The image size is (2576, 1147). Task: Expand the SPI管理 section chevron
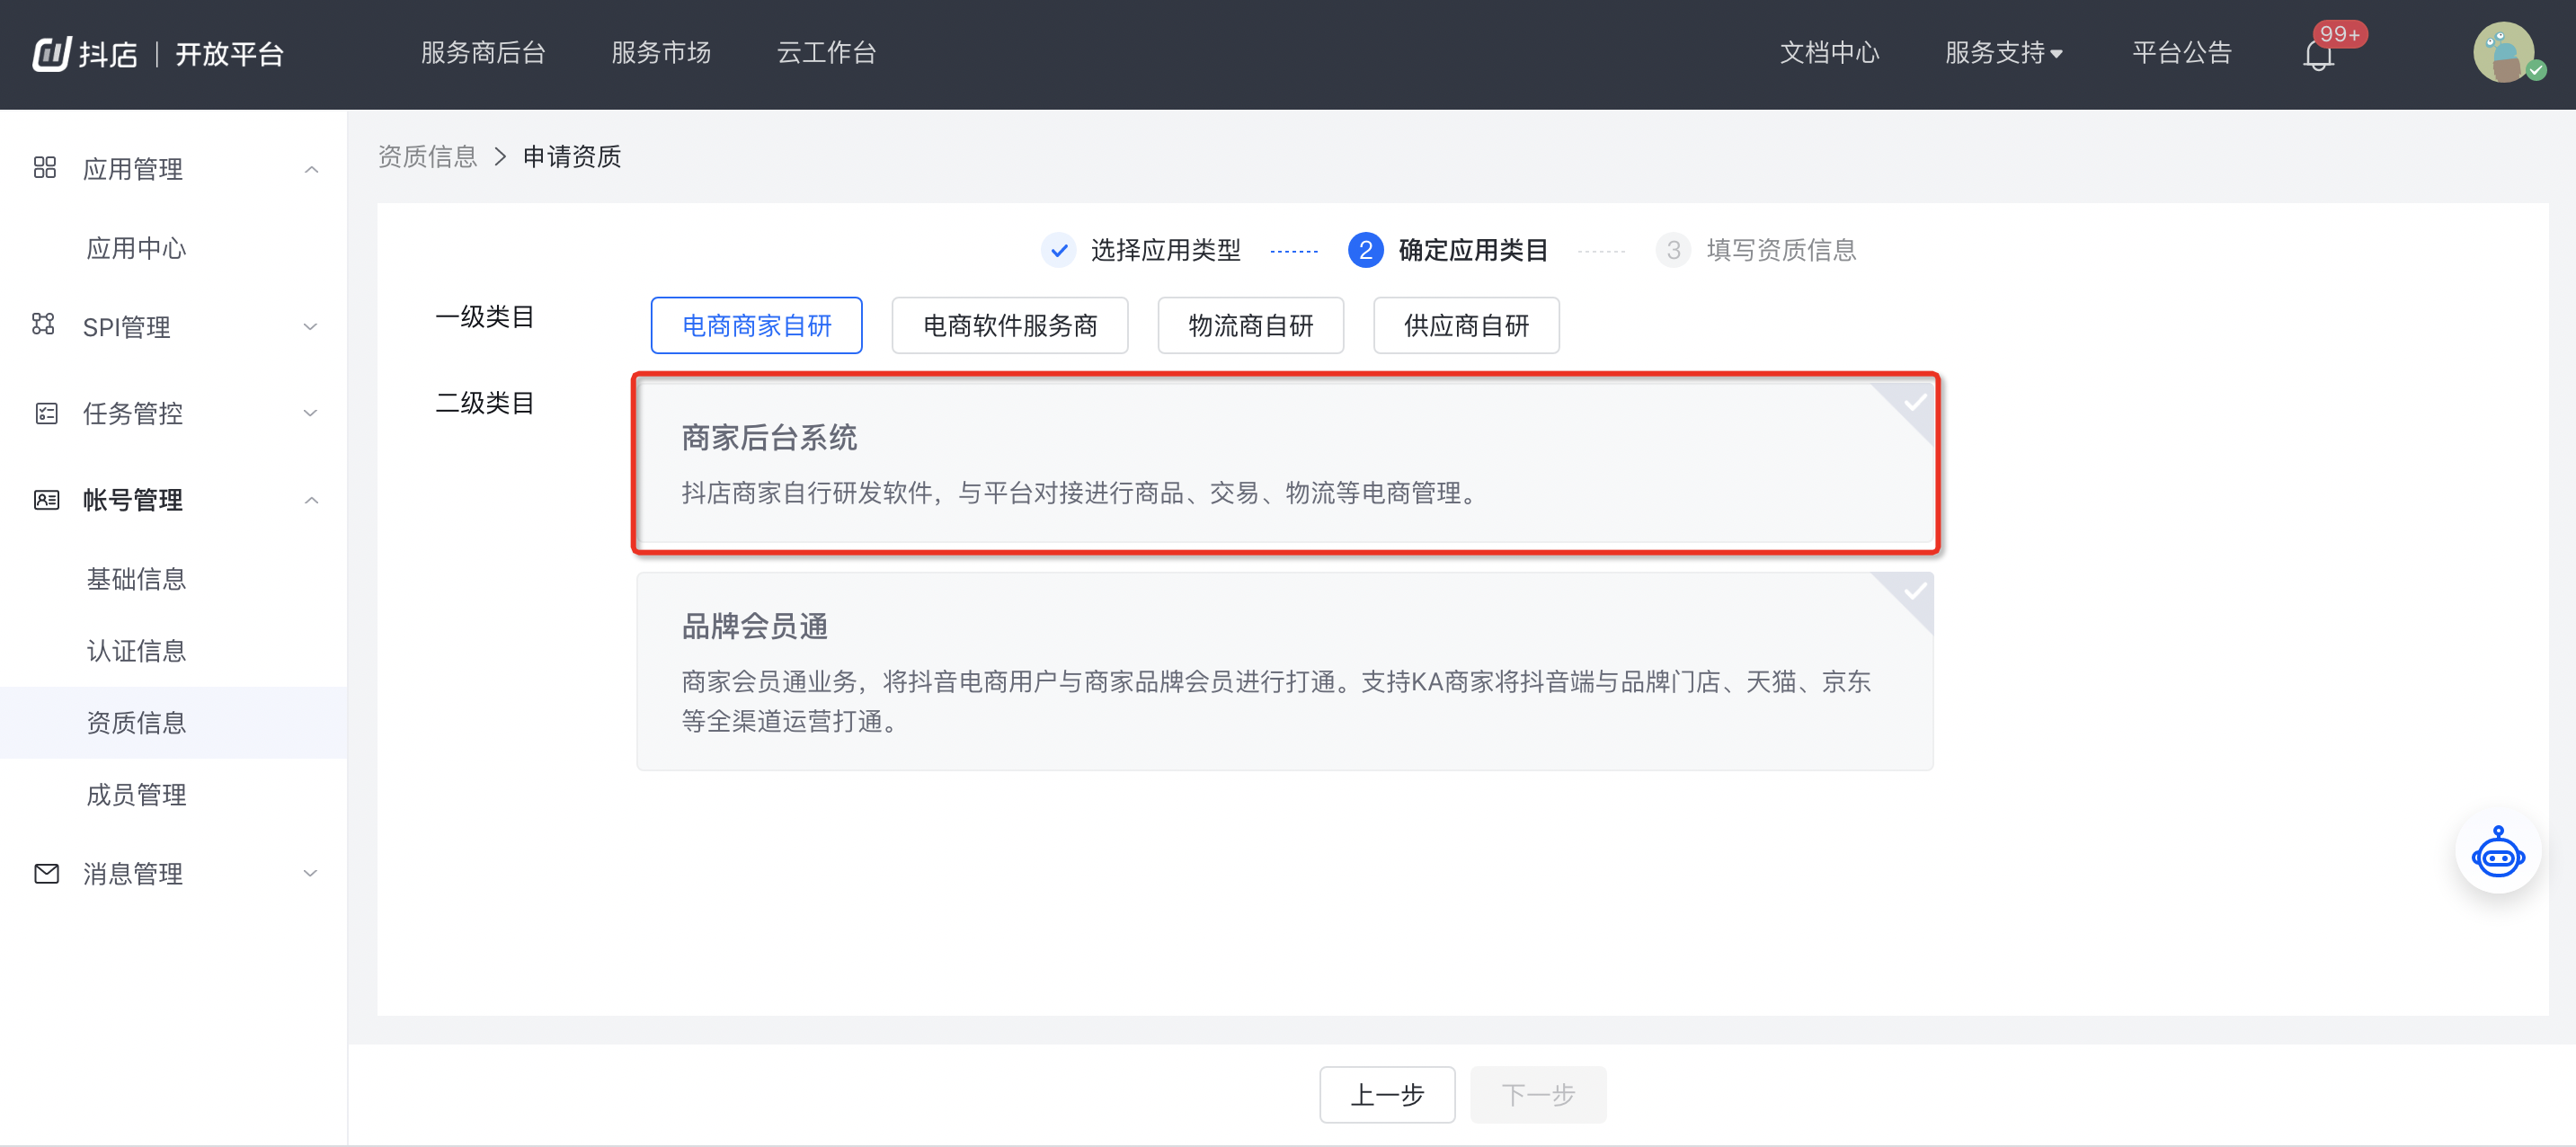[x=311, y=326]
